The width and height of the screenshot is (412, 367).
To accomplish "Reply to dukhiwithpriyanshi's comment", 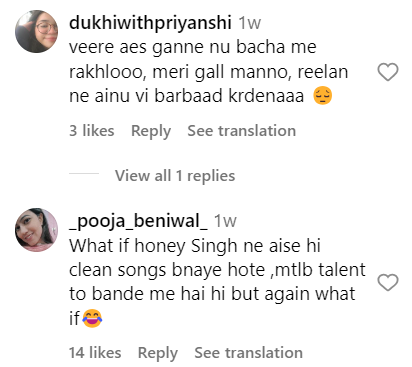I will click(x=151, y=131).
